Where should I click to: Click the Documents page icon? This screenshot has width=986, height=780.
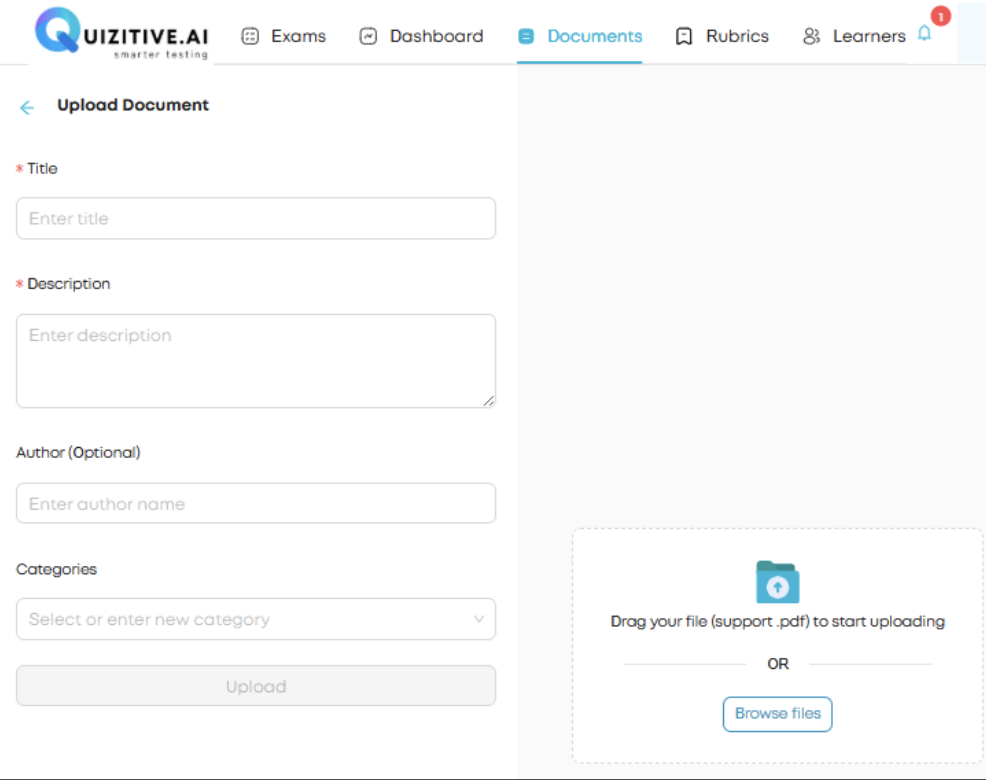pyautogui.click(x=525, y=35)
